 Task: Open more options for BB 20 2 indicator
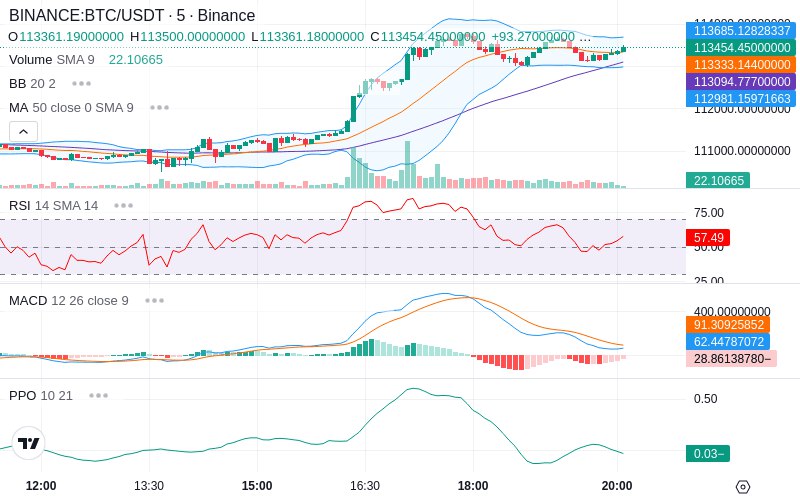pos(82,83)
